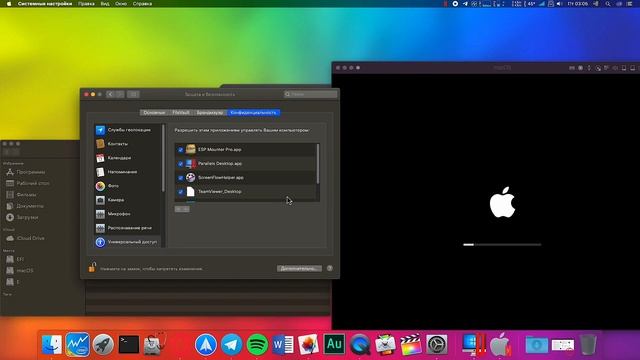Open the Правка menu
Image resolution: width=640 pixels, height=360 pixels.
point(86,4)
